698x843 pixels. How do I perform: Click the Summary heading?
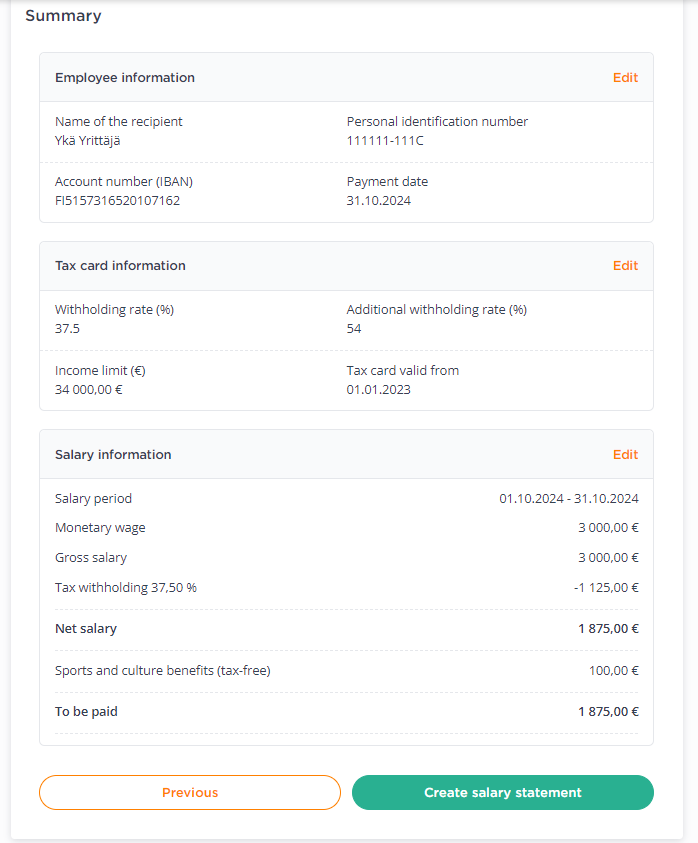tap(63, 16)
